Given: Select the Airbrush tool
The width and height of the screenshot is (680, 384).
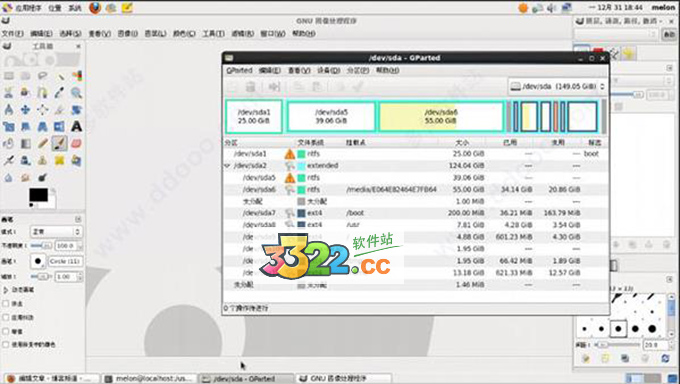Looking at the screenshot, I should coord(9,161).
